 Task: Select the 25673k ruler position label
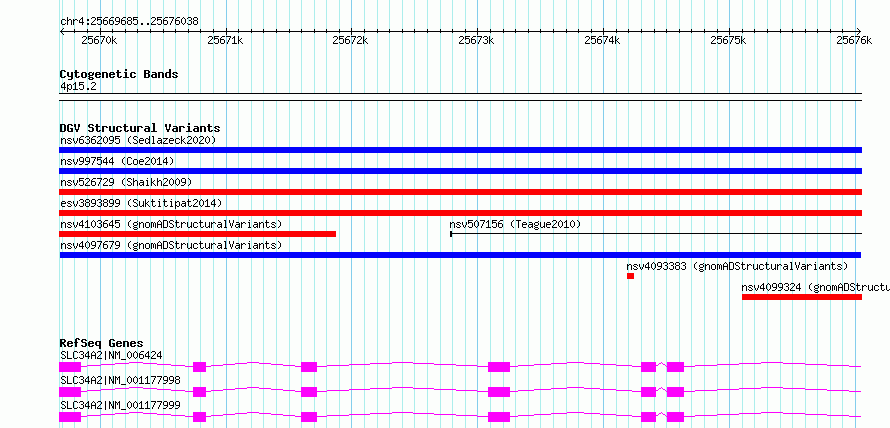(x=476, y=40)
